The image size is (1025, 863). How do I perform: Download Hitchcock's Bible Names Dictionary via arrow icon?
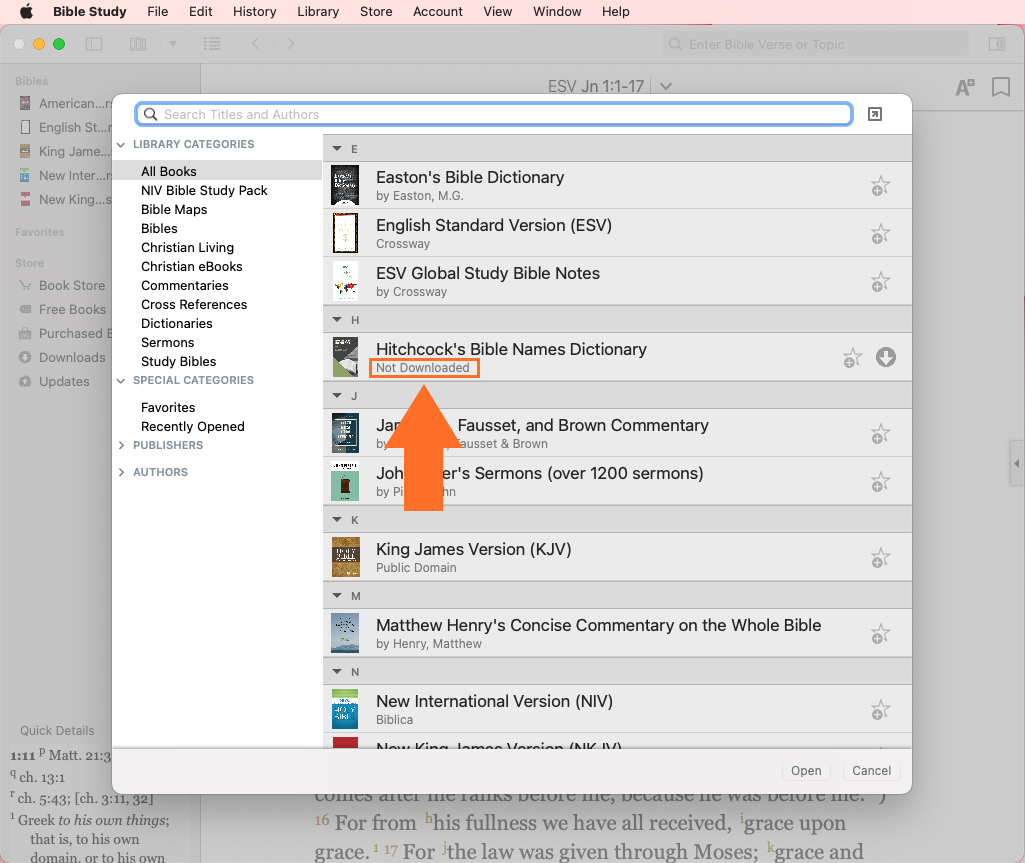tap(885, 357)
